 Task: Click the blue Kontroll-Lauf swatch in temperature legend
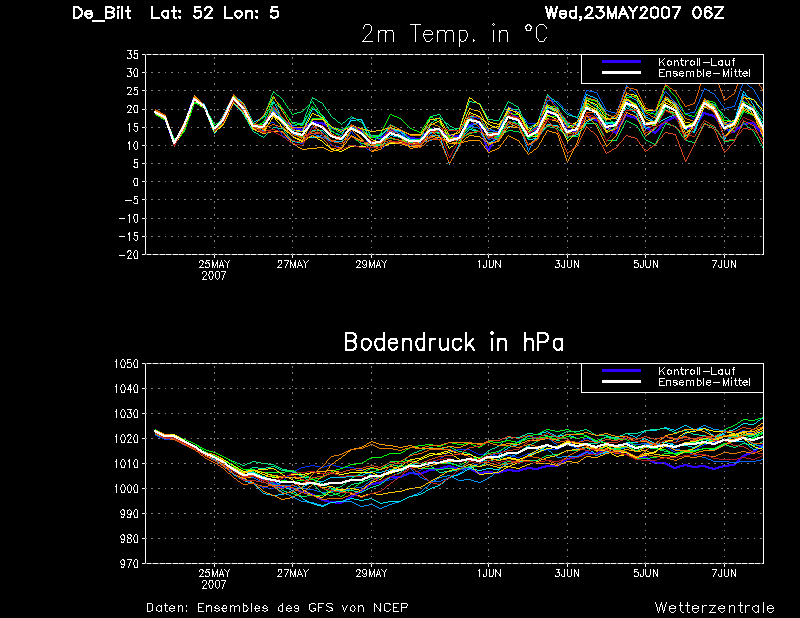pos(621,62)
